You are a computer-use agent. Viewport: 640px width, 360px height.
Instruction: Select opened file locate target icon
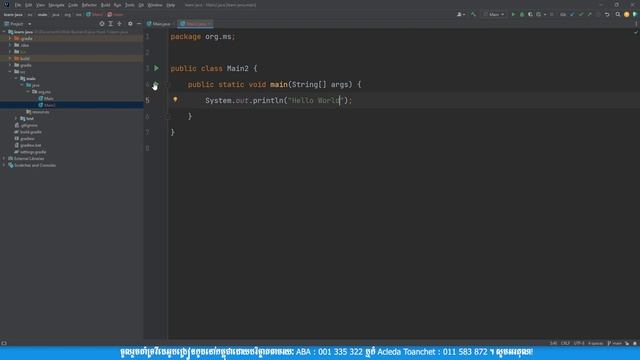tap(102, 24)
